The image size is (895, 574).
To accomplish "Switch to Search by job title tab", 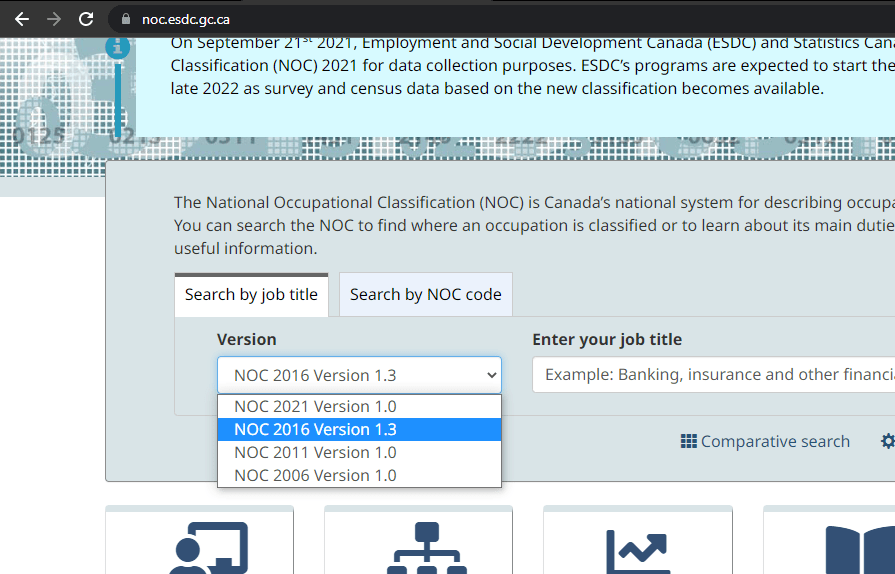I will pyautogui.click(x=251, y=294).
